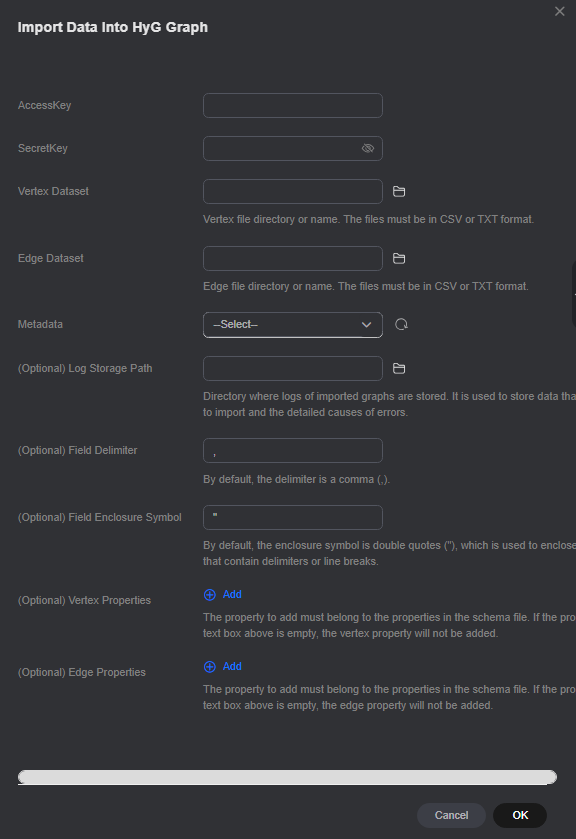Confirm import with OK button
The height and width of the screenshot is (839, 576).
520,815
